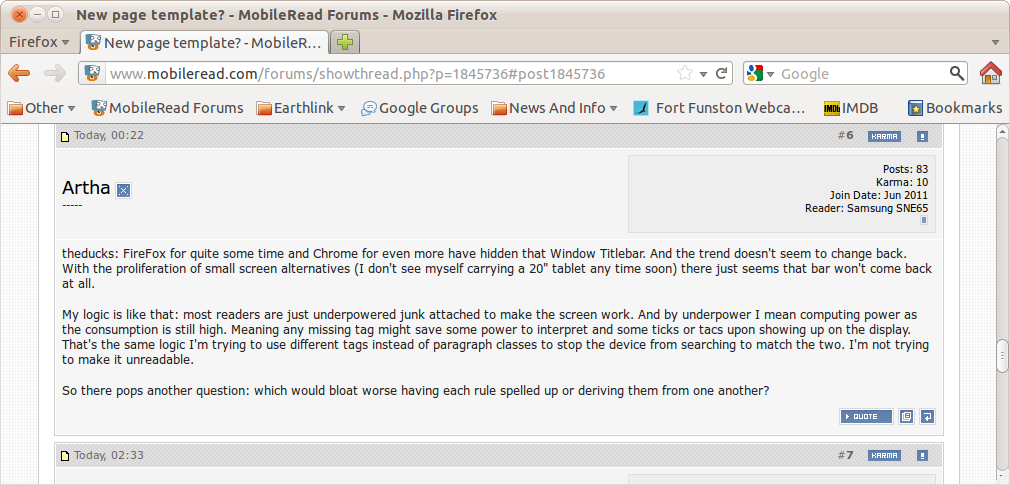Viewport: 1010px width, 485px height.
Task: Open the Earthlink bookmarks menu
Action: point(301,108)
